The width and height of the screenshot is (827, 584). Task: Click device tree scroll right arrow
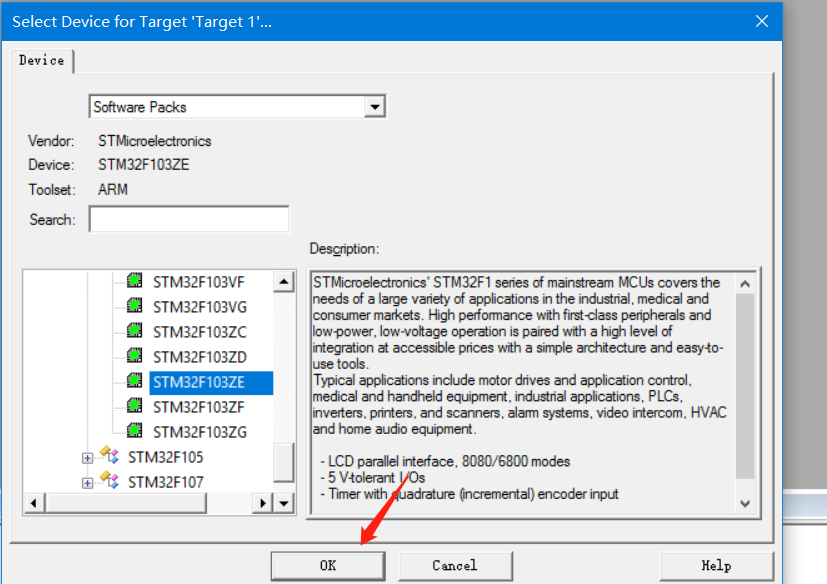coord(262,503)
